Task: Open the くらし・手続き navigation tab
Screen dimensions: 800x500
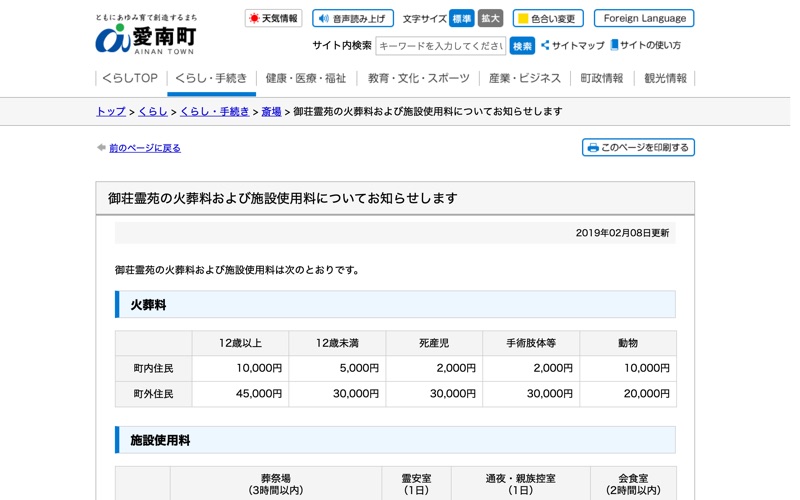Action: click(x=211, y=78)
